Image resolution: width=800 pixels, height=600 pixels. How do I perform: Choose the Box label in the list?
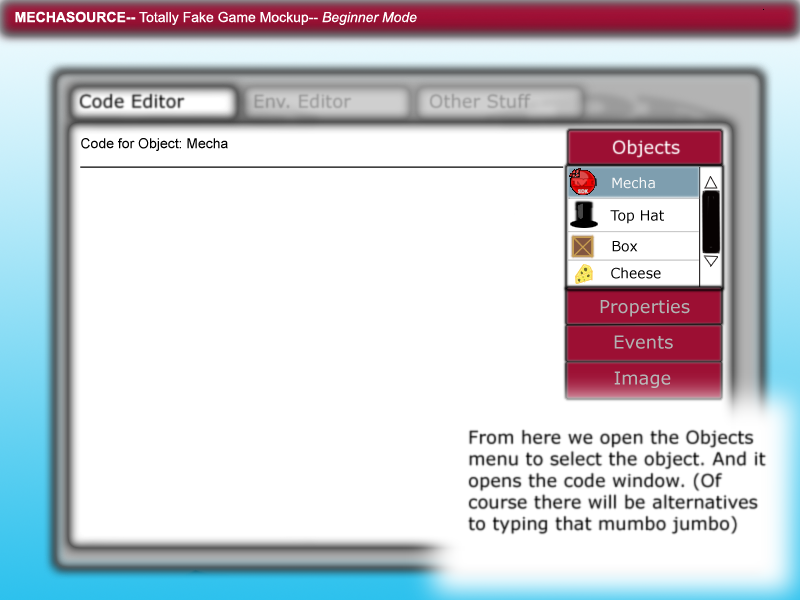pos(624,246)
